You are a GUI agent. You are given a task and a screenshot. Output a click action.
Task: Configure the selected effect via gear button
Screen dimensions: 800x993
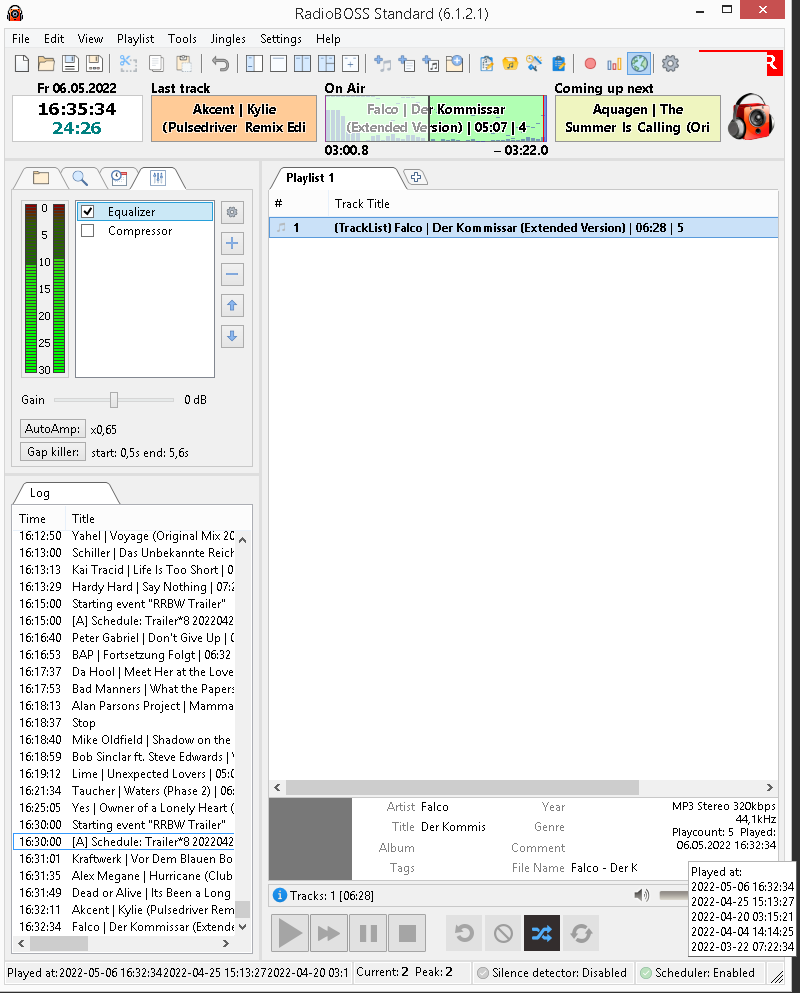pyautogui.click(x=232, y=212)
